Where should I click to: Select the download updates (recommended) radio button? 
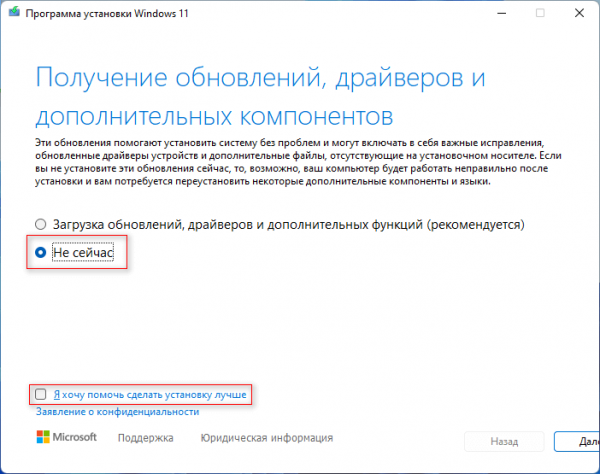click(41, 224)
